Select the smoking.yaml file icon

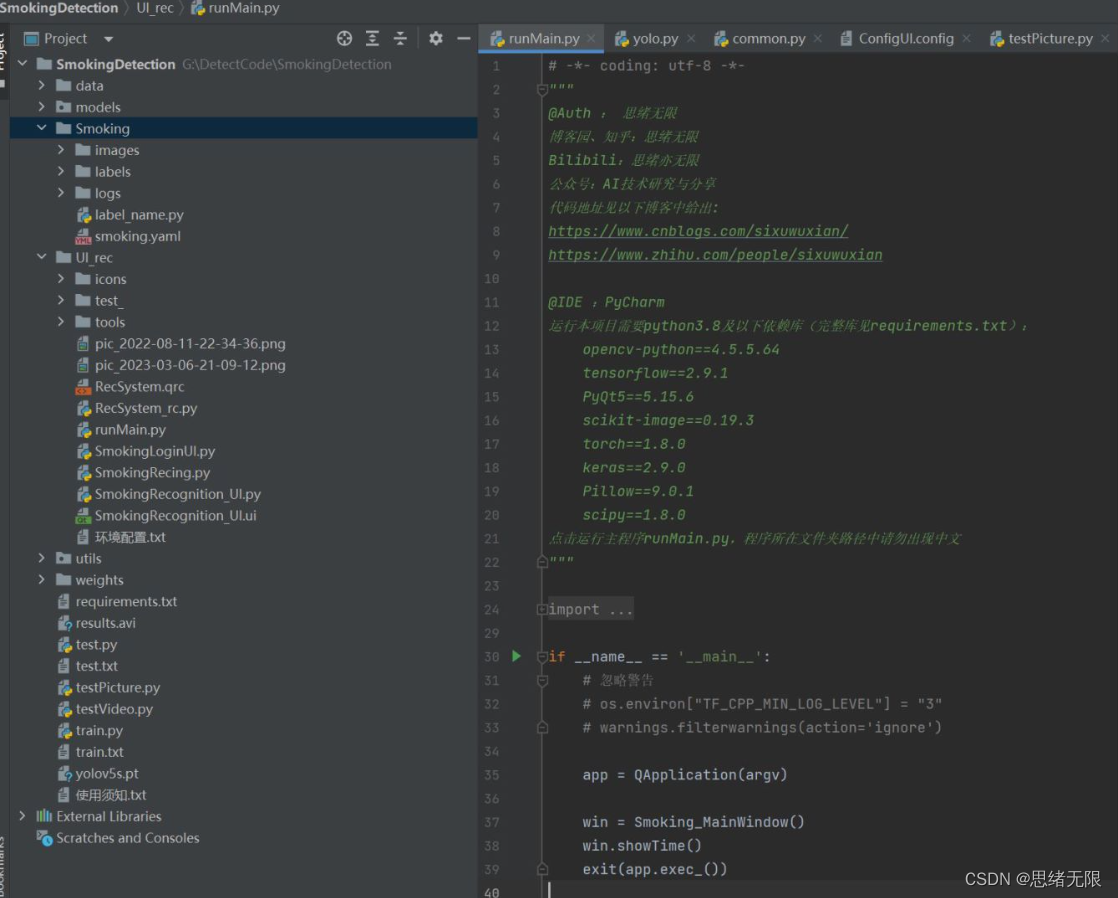[x=83, y=237]
